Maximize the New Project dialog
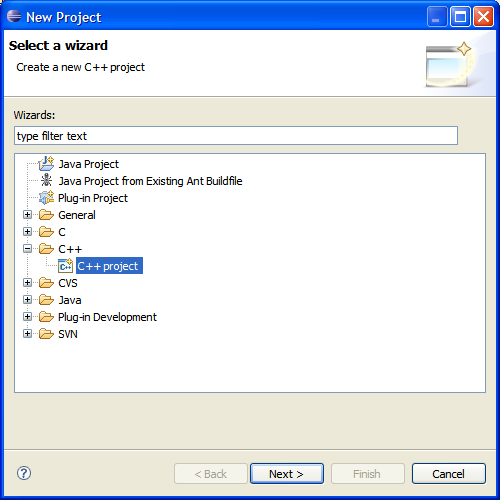This screenshot has height=500, width=500. (460, 16)
